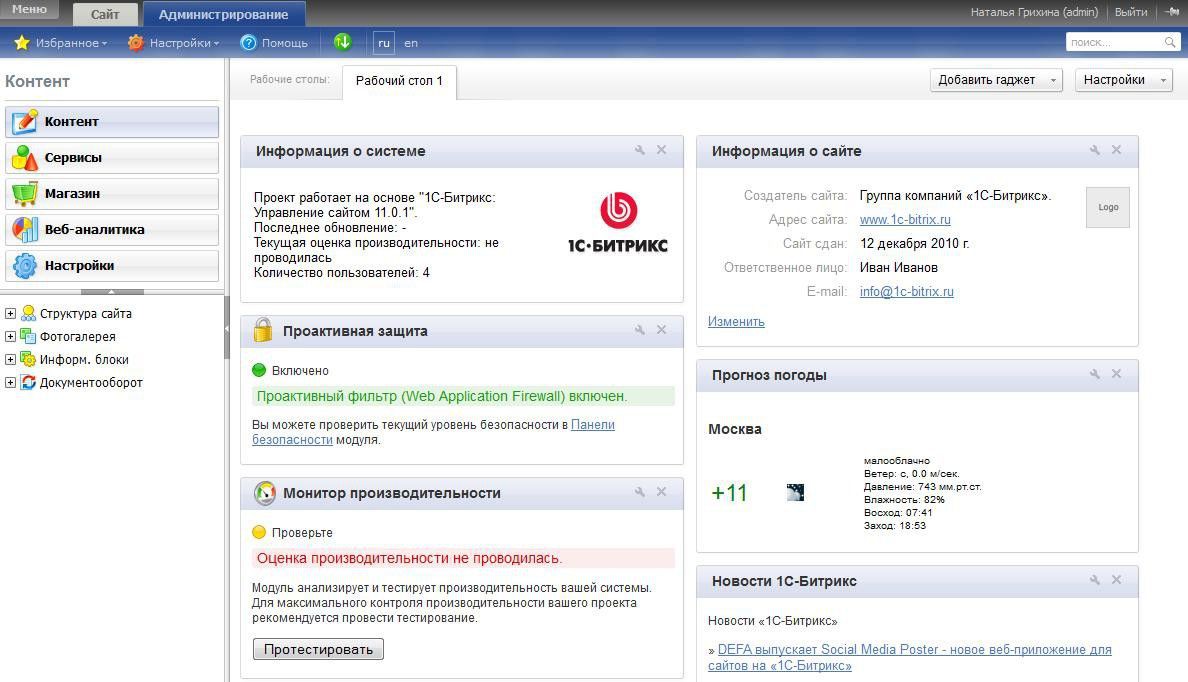Click the green update icon in the toolbar
The height and width of the screenshot is (682, 1188).
[x=341, y=42]
